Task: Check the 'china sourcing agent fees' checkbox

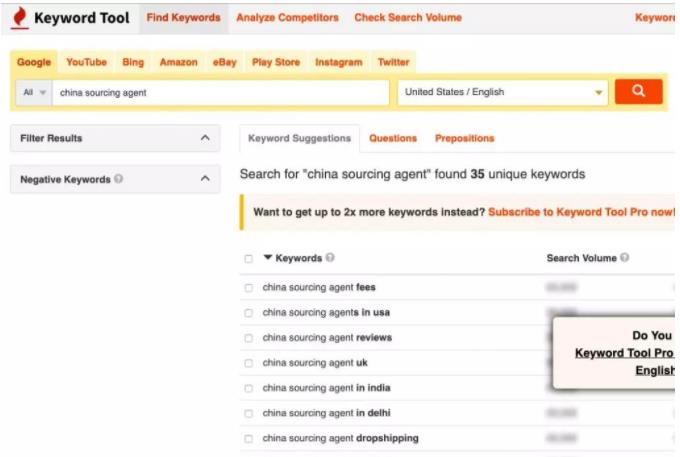Action: pyautogui.click(x=249, y=288)
